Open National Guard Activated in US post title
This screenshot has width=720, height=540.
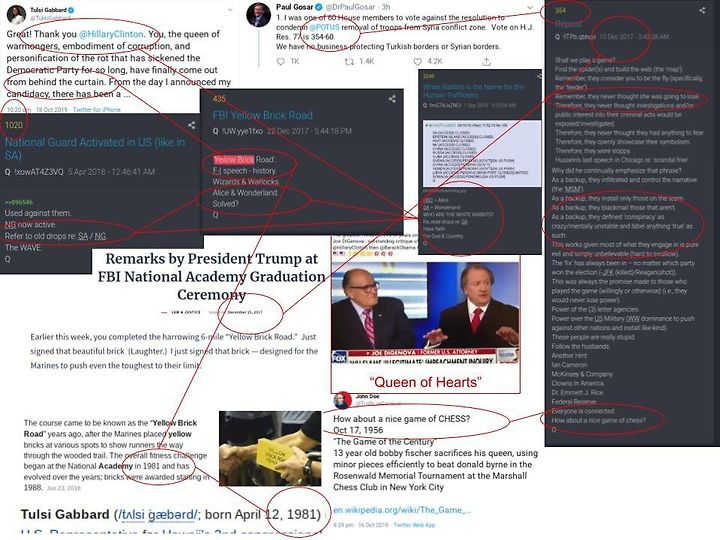coord(95,148)
